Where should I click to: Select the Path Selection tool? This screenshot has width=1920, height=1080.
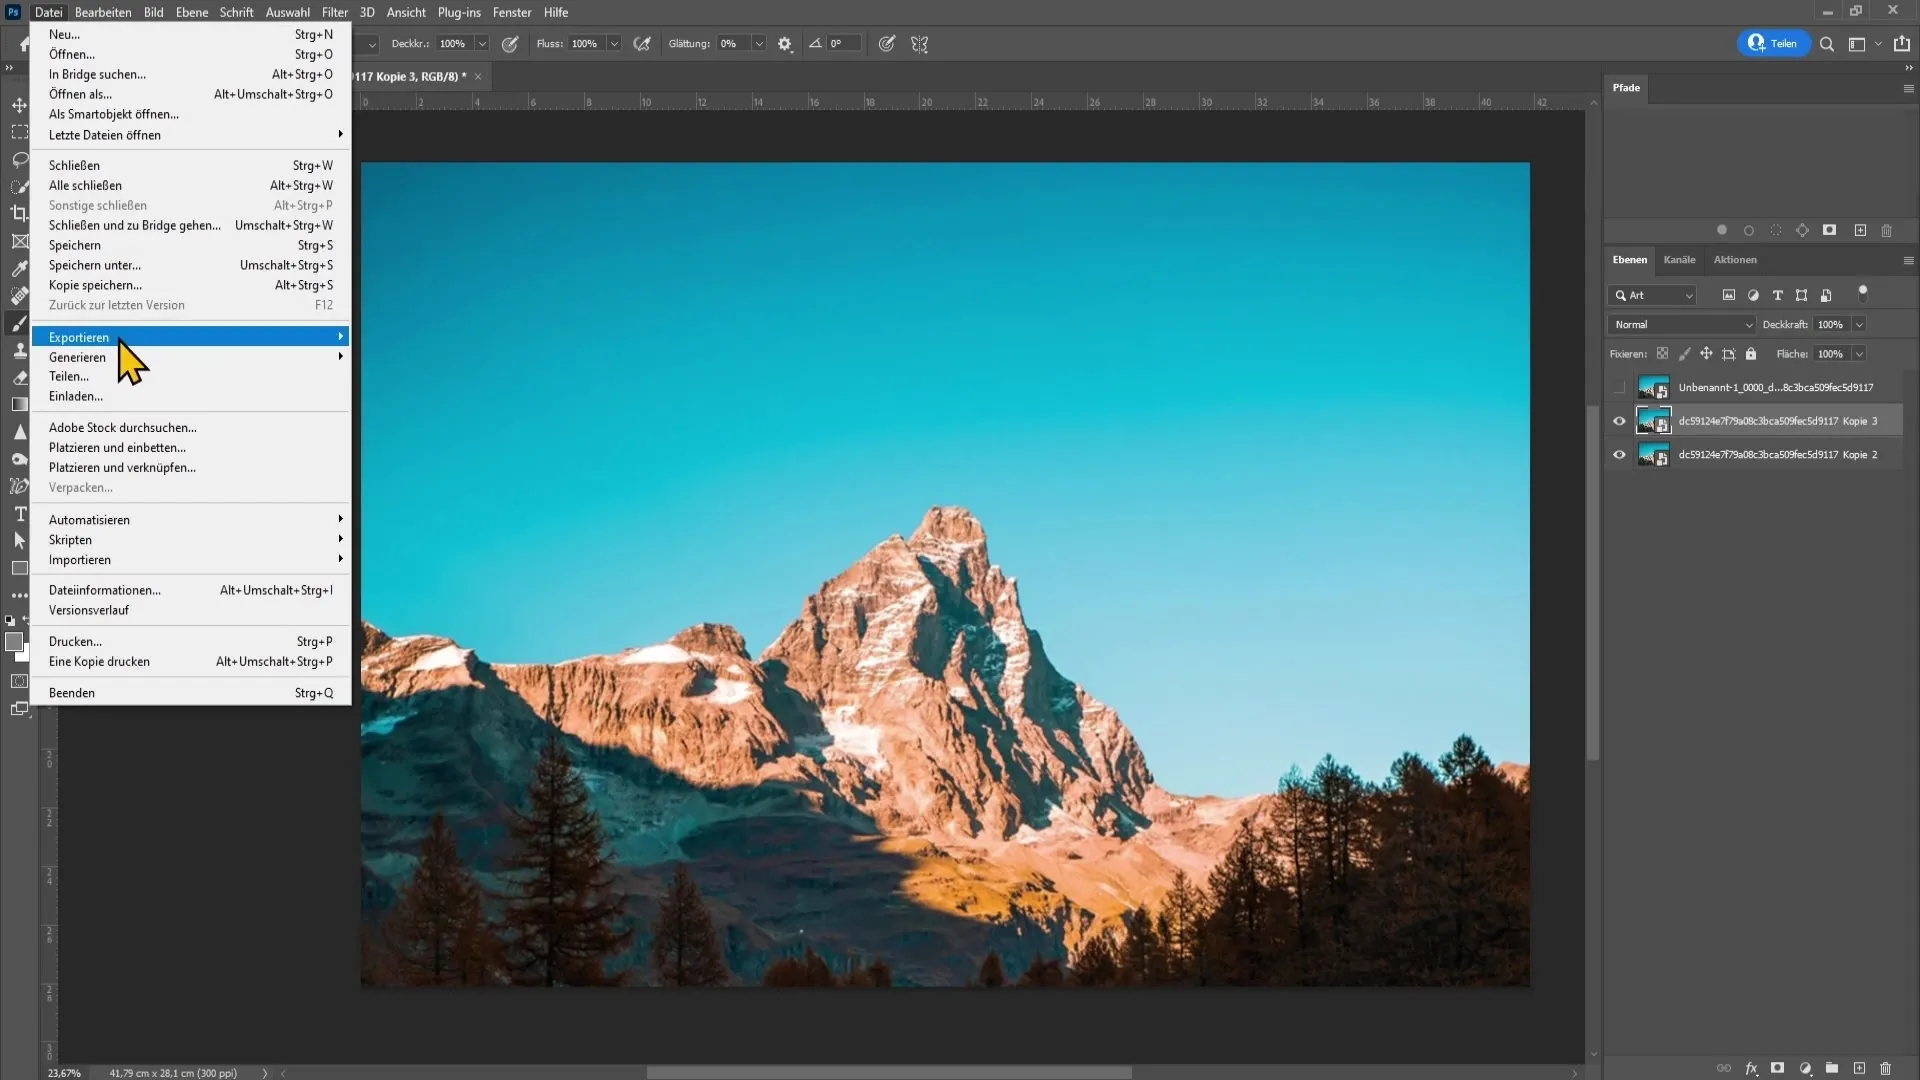point(18,541)
